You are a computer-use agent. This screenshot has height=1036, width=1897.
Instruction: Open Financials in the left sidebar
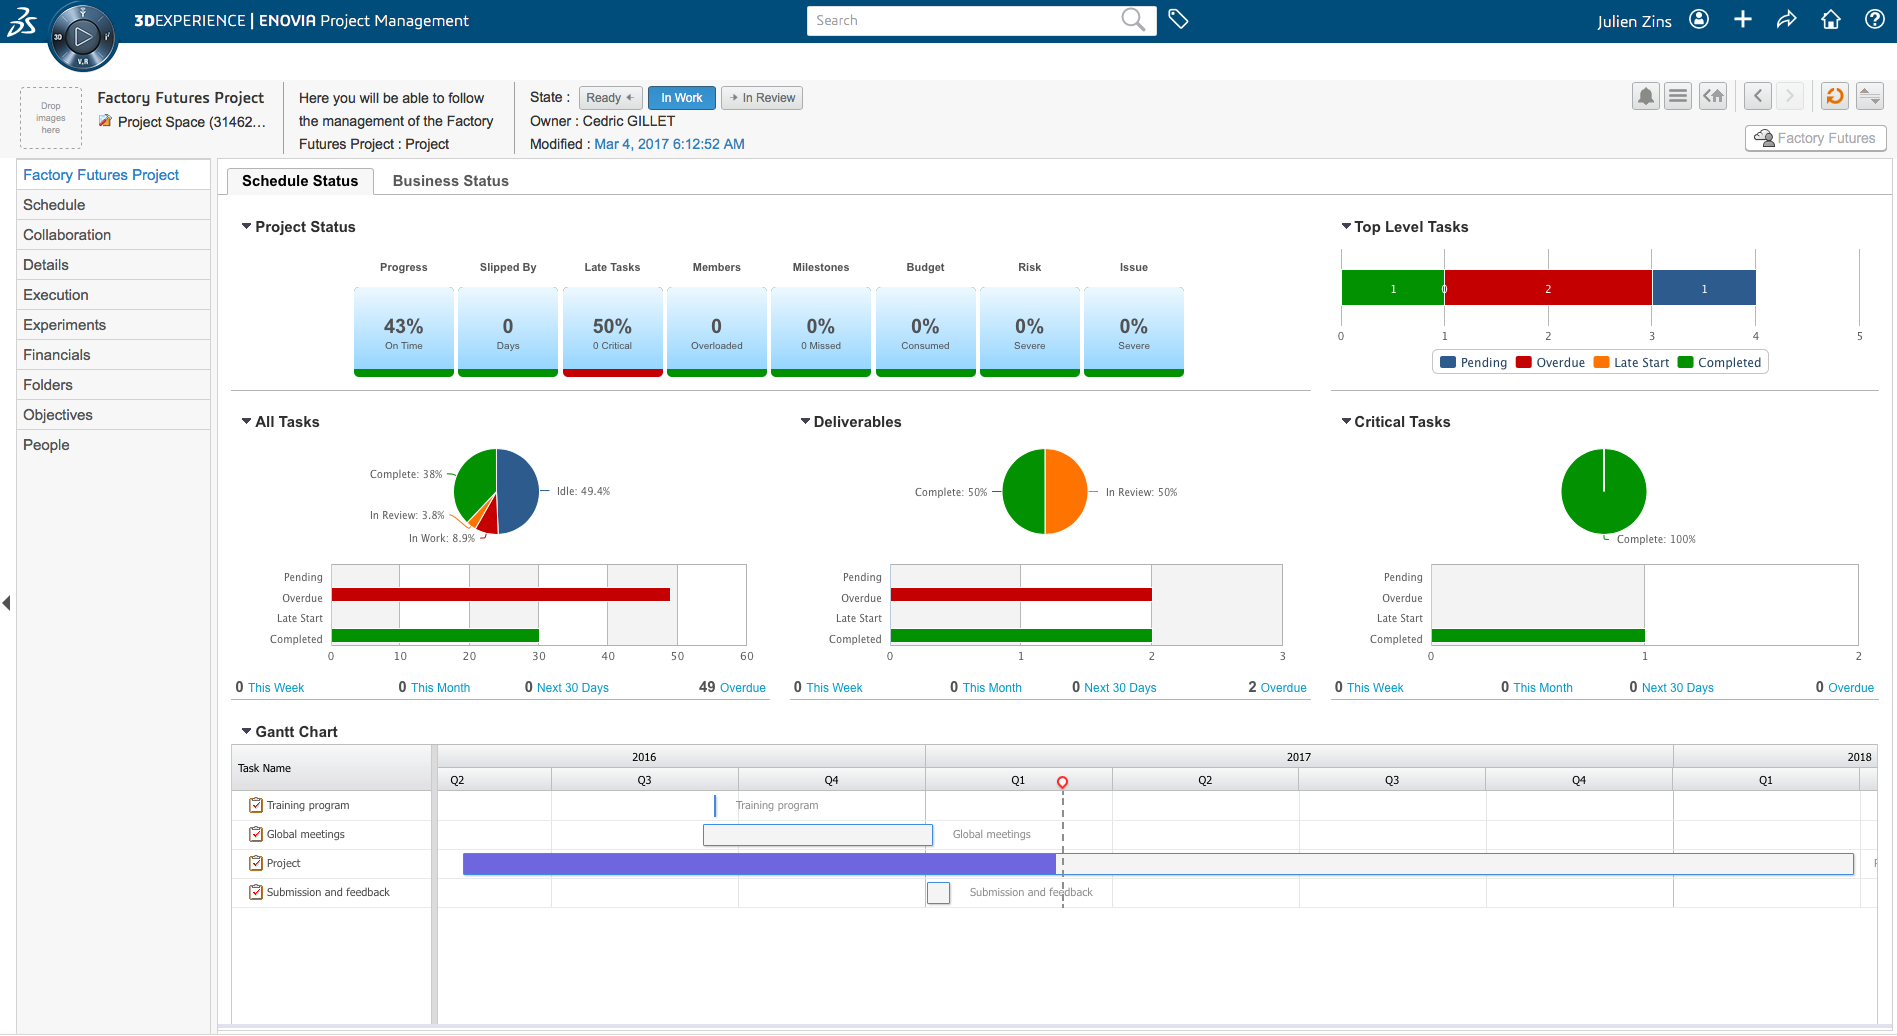pos(57,355)
